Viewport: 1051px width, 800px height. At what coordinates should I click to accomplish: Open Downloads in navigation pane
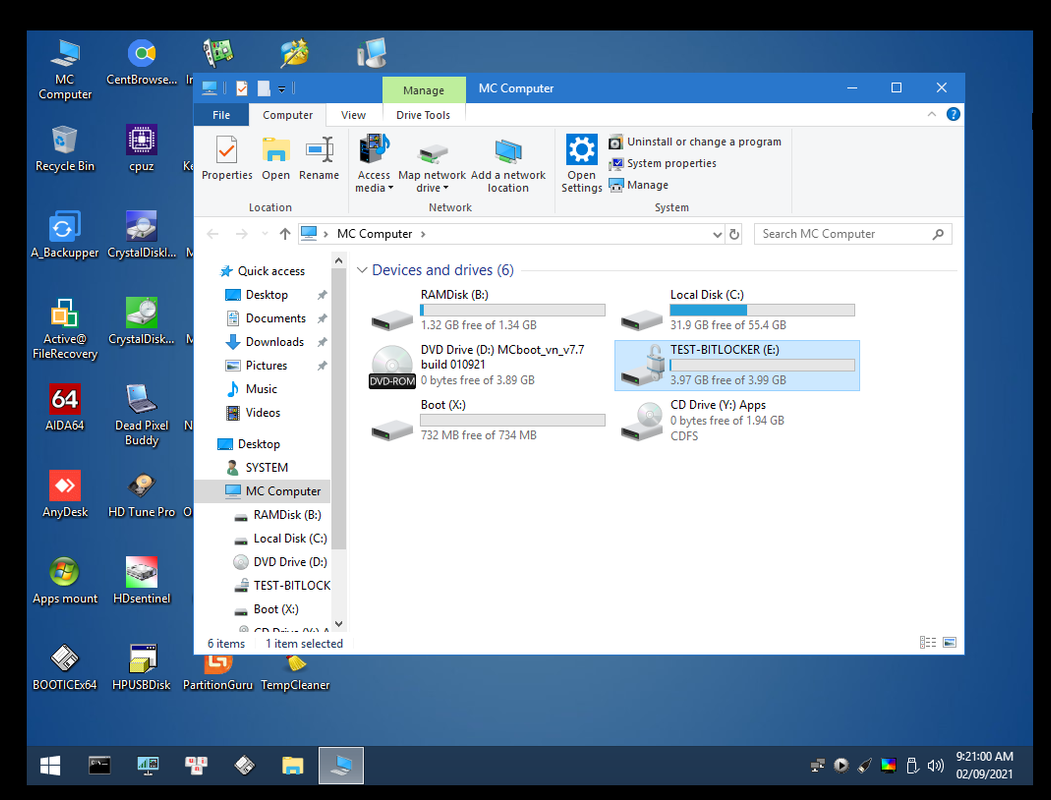[x=275, y=342]
